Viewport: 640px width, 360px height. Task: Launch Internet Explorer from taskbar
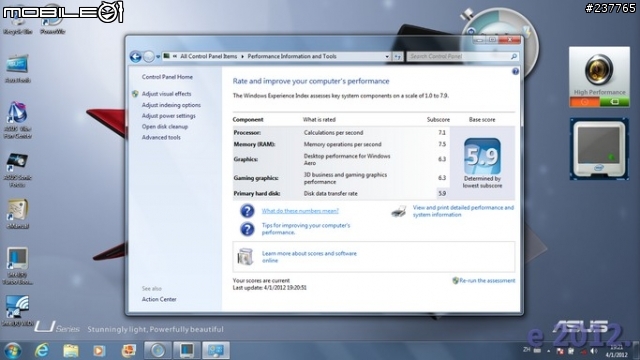click(42, 350)
